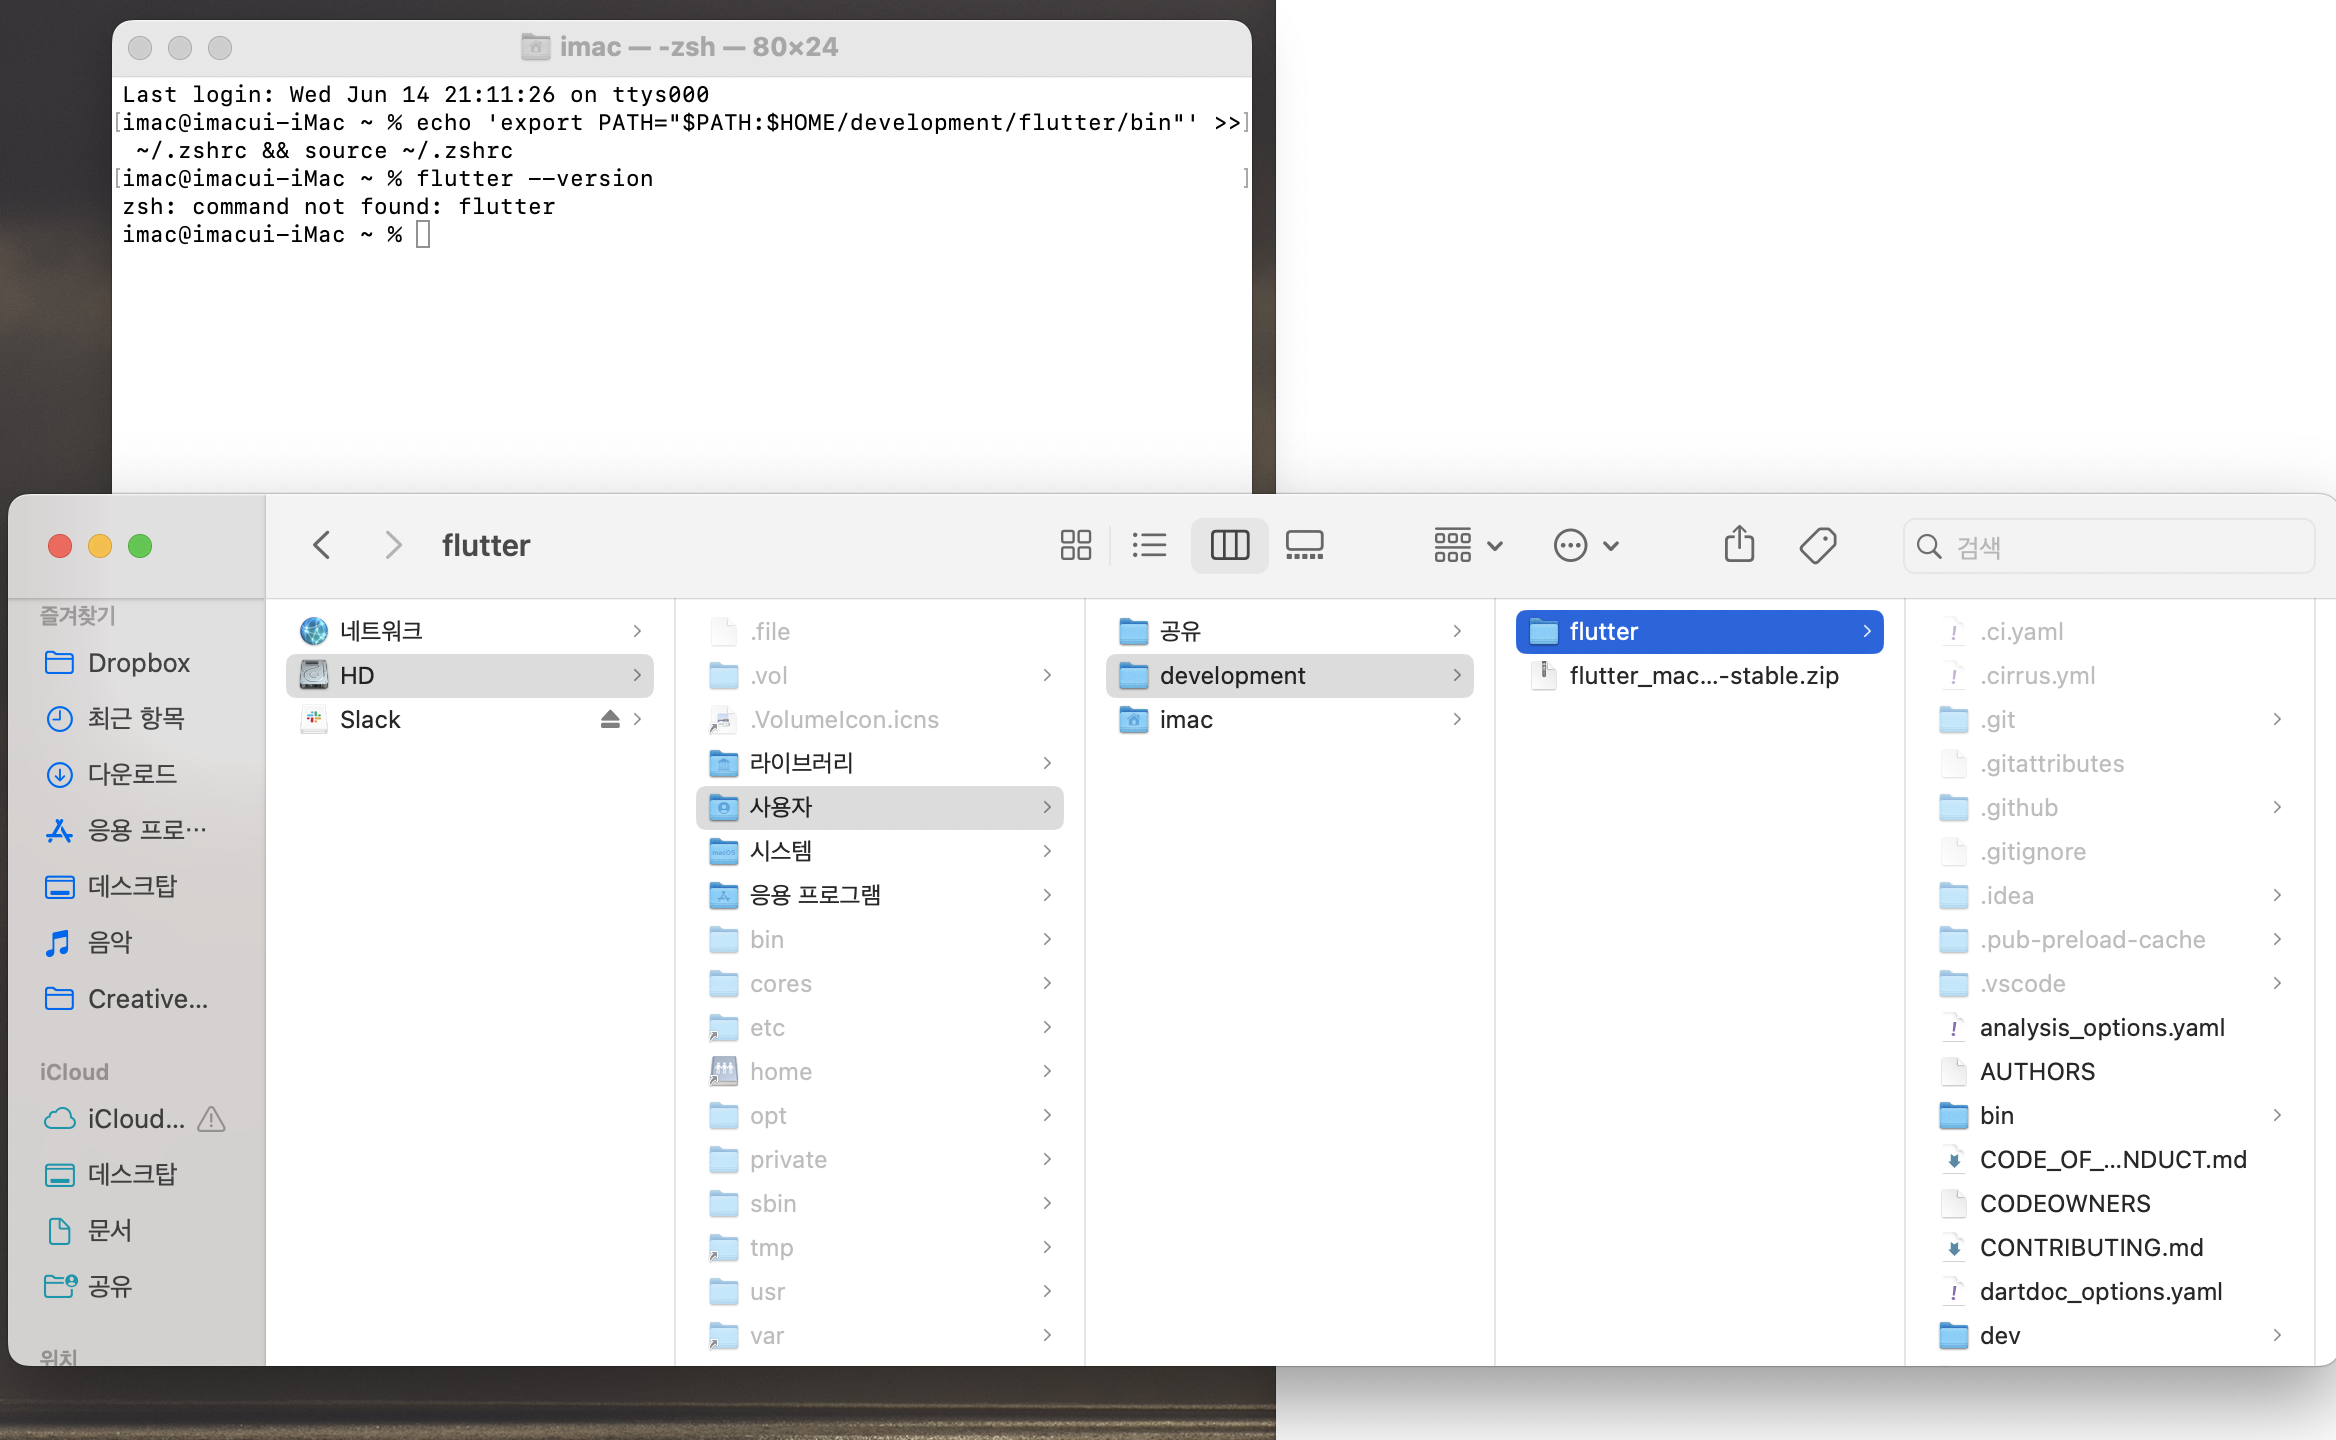
Task: Open the group-by options dropdown
Action: [1468, 545]
